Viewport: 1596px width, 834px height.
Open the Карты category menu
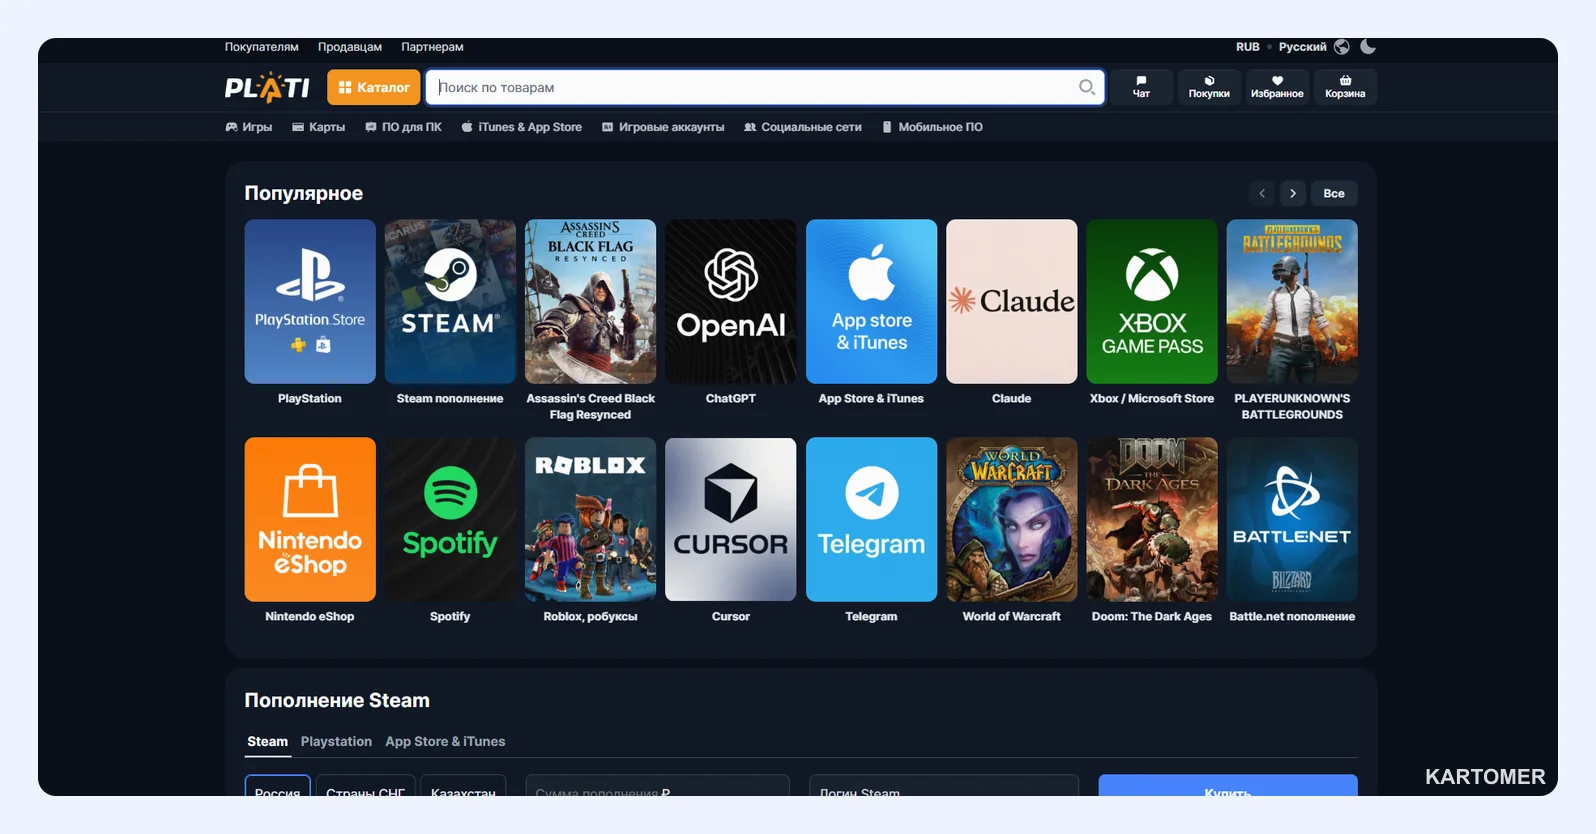(x=318, y=127)
